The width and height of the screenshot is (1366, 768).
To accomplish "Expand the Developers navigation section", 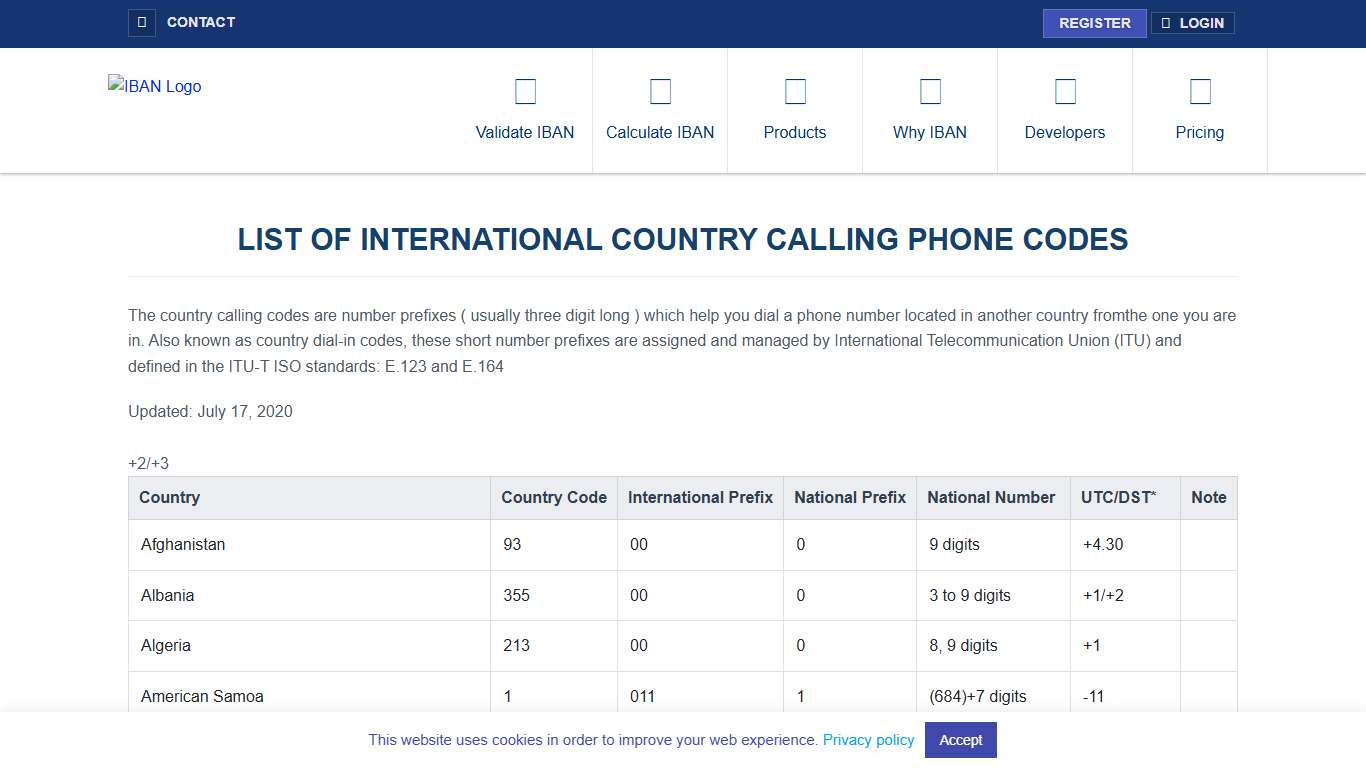I will (x=1065, y=132).
